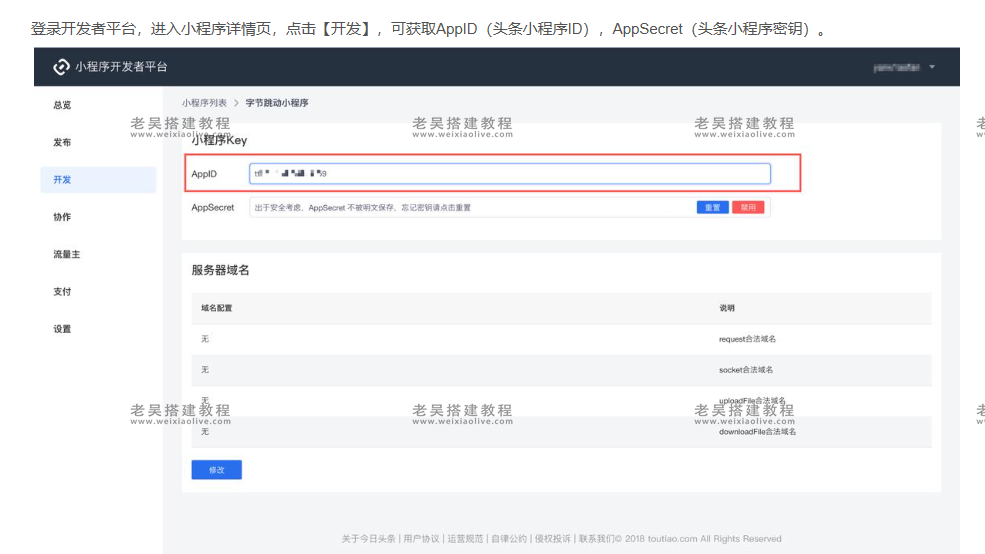The width and height of the screenshot is (985, 554).
Task: Click 字节跳动小程序 breadcrumb text
Action: coord(277,102)
